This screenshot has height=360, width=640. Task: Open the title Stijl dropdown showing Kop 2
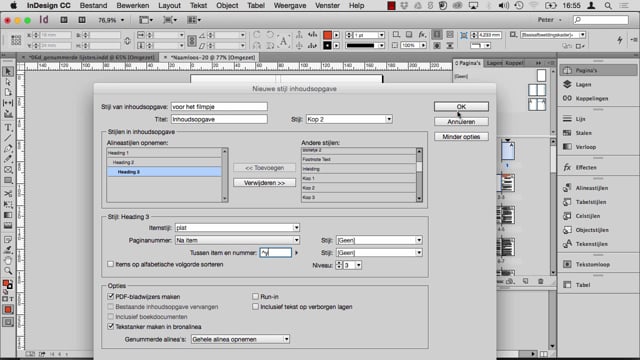(x=349, y=119)
